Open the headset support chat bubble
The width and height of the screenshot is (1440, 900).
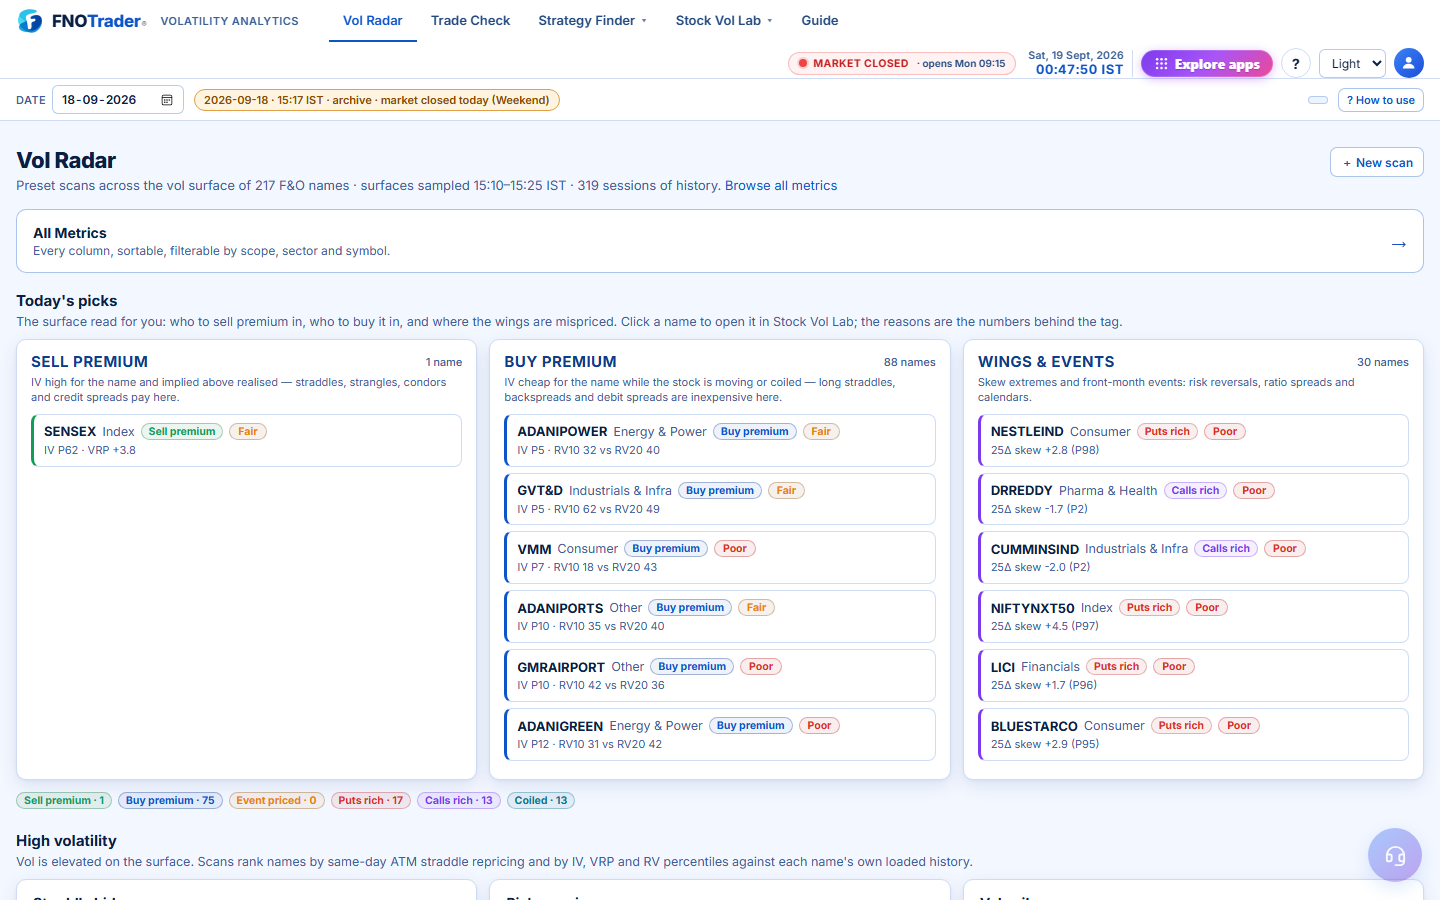(1394, 855)
